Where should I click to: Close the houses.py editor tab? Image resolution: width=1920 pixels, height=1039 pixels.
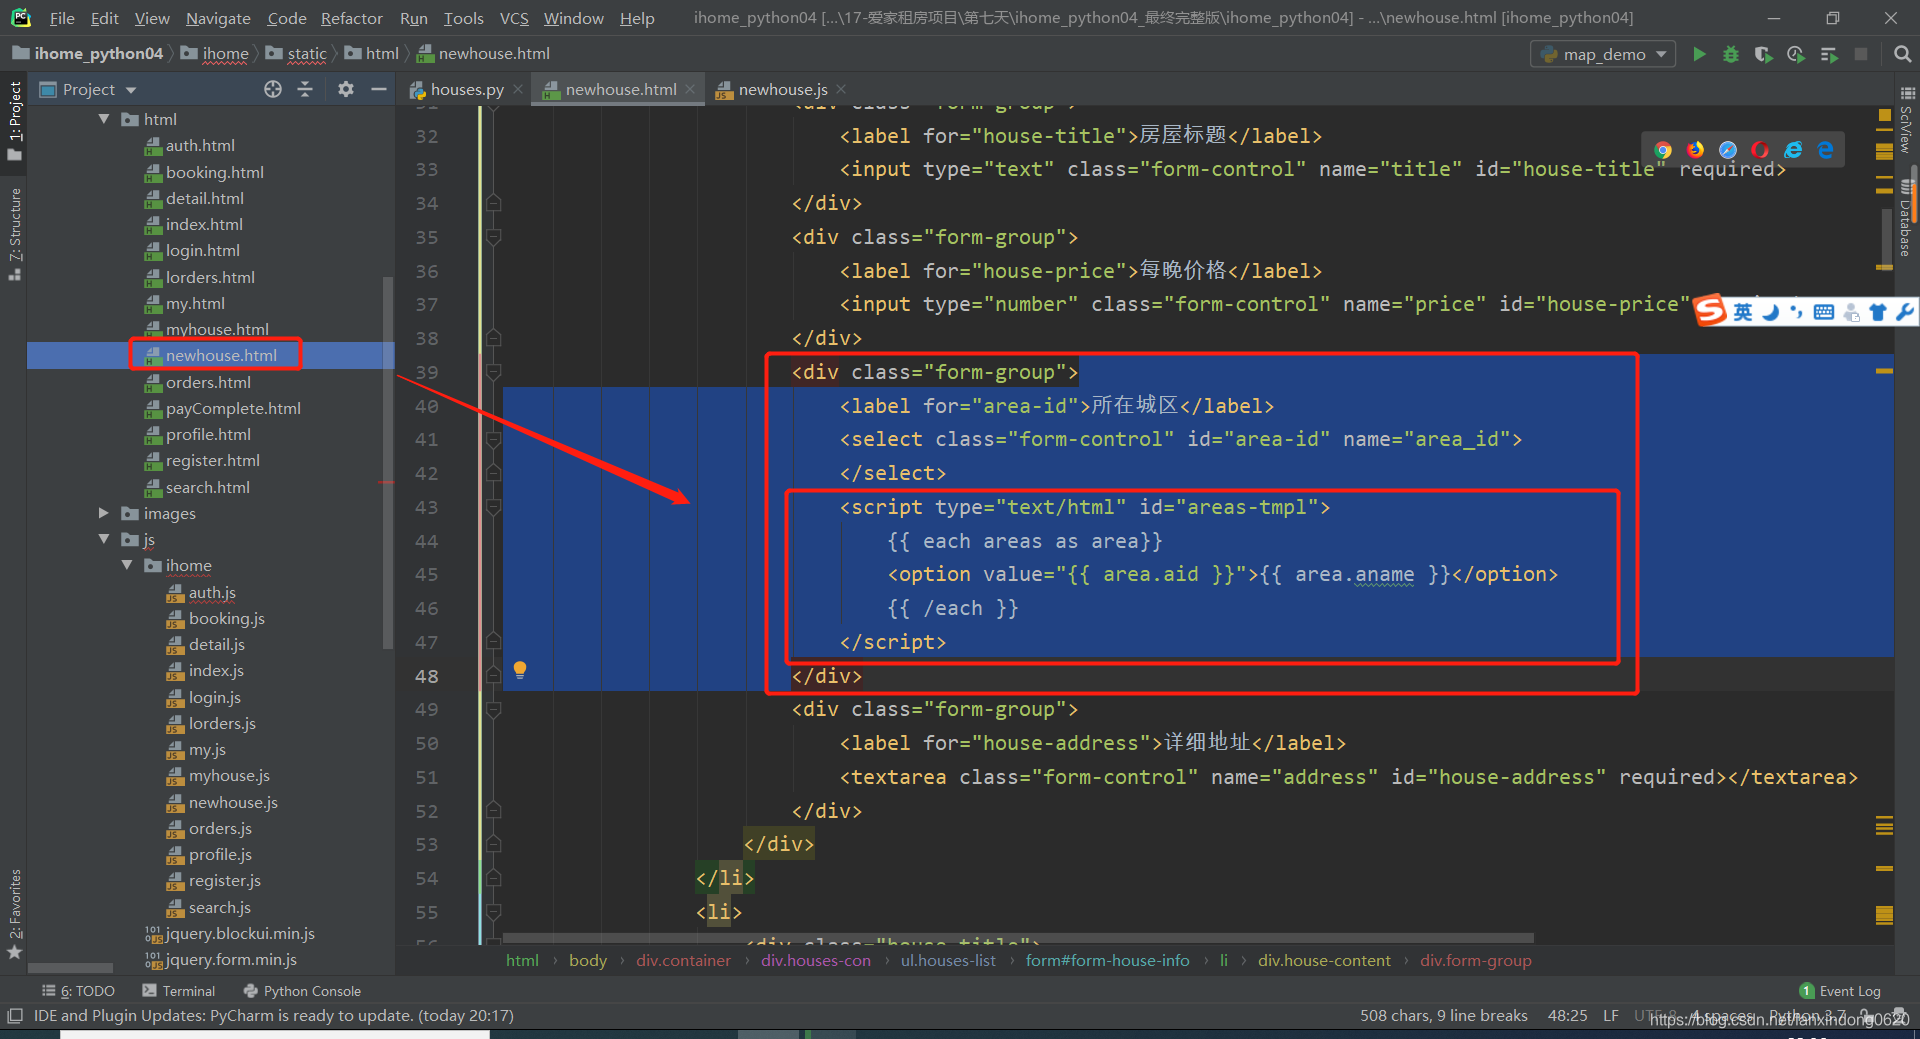pyautogui.click(x=518, y=89)
